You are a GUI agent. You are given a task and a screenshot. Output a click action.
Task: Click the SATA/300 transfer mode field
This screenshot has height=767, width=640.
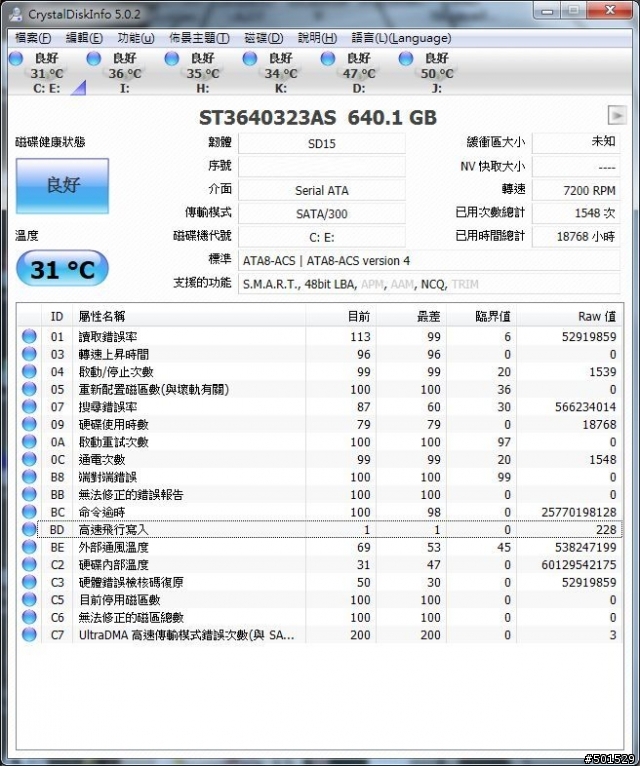(321, 214)
